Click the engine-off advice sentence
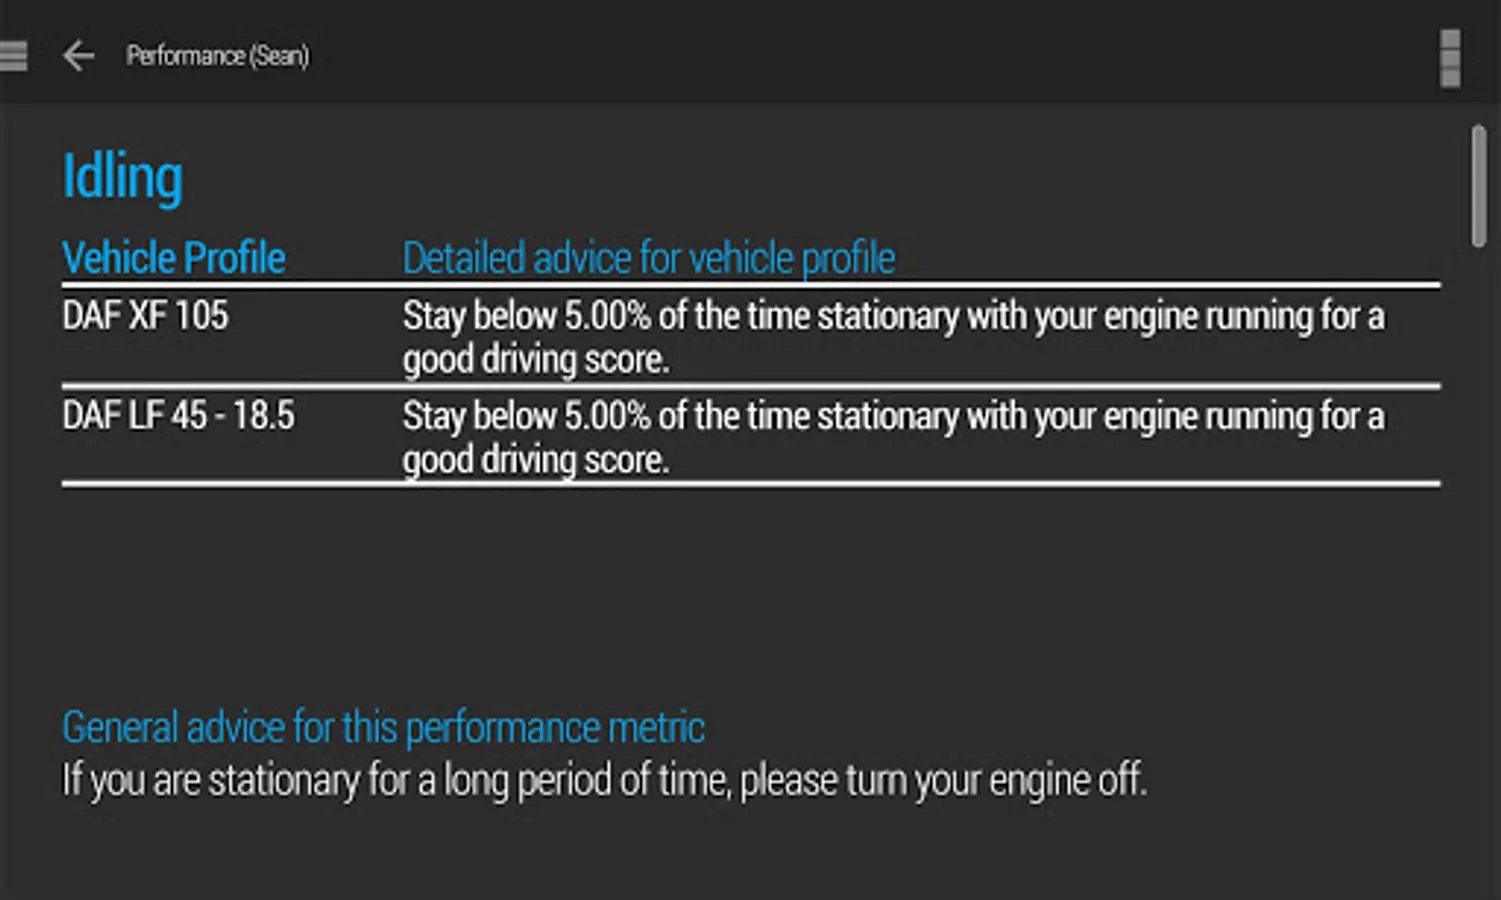1501x900 pixels. [x=606, y=779]
